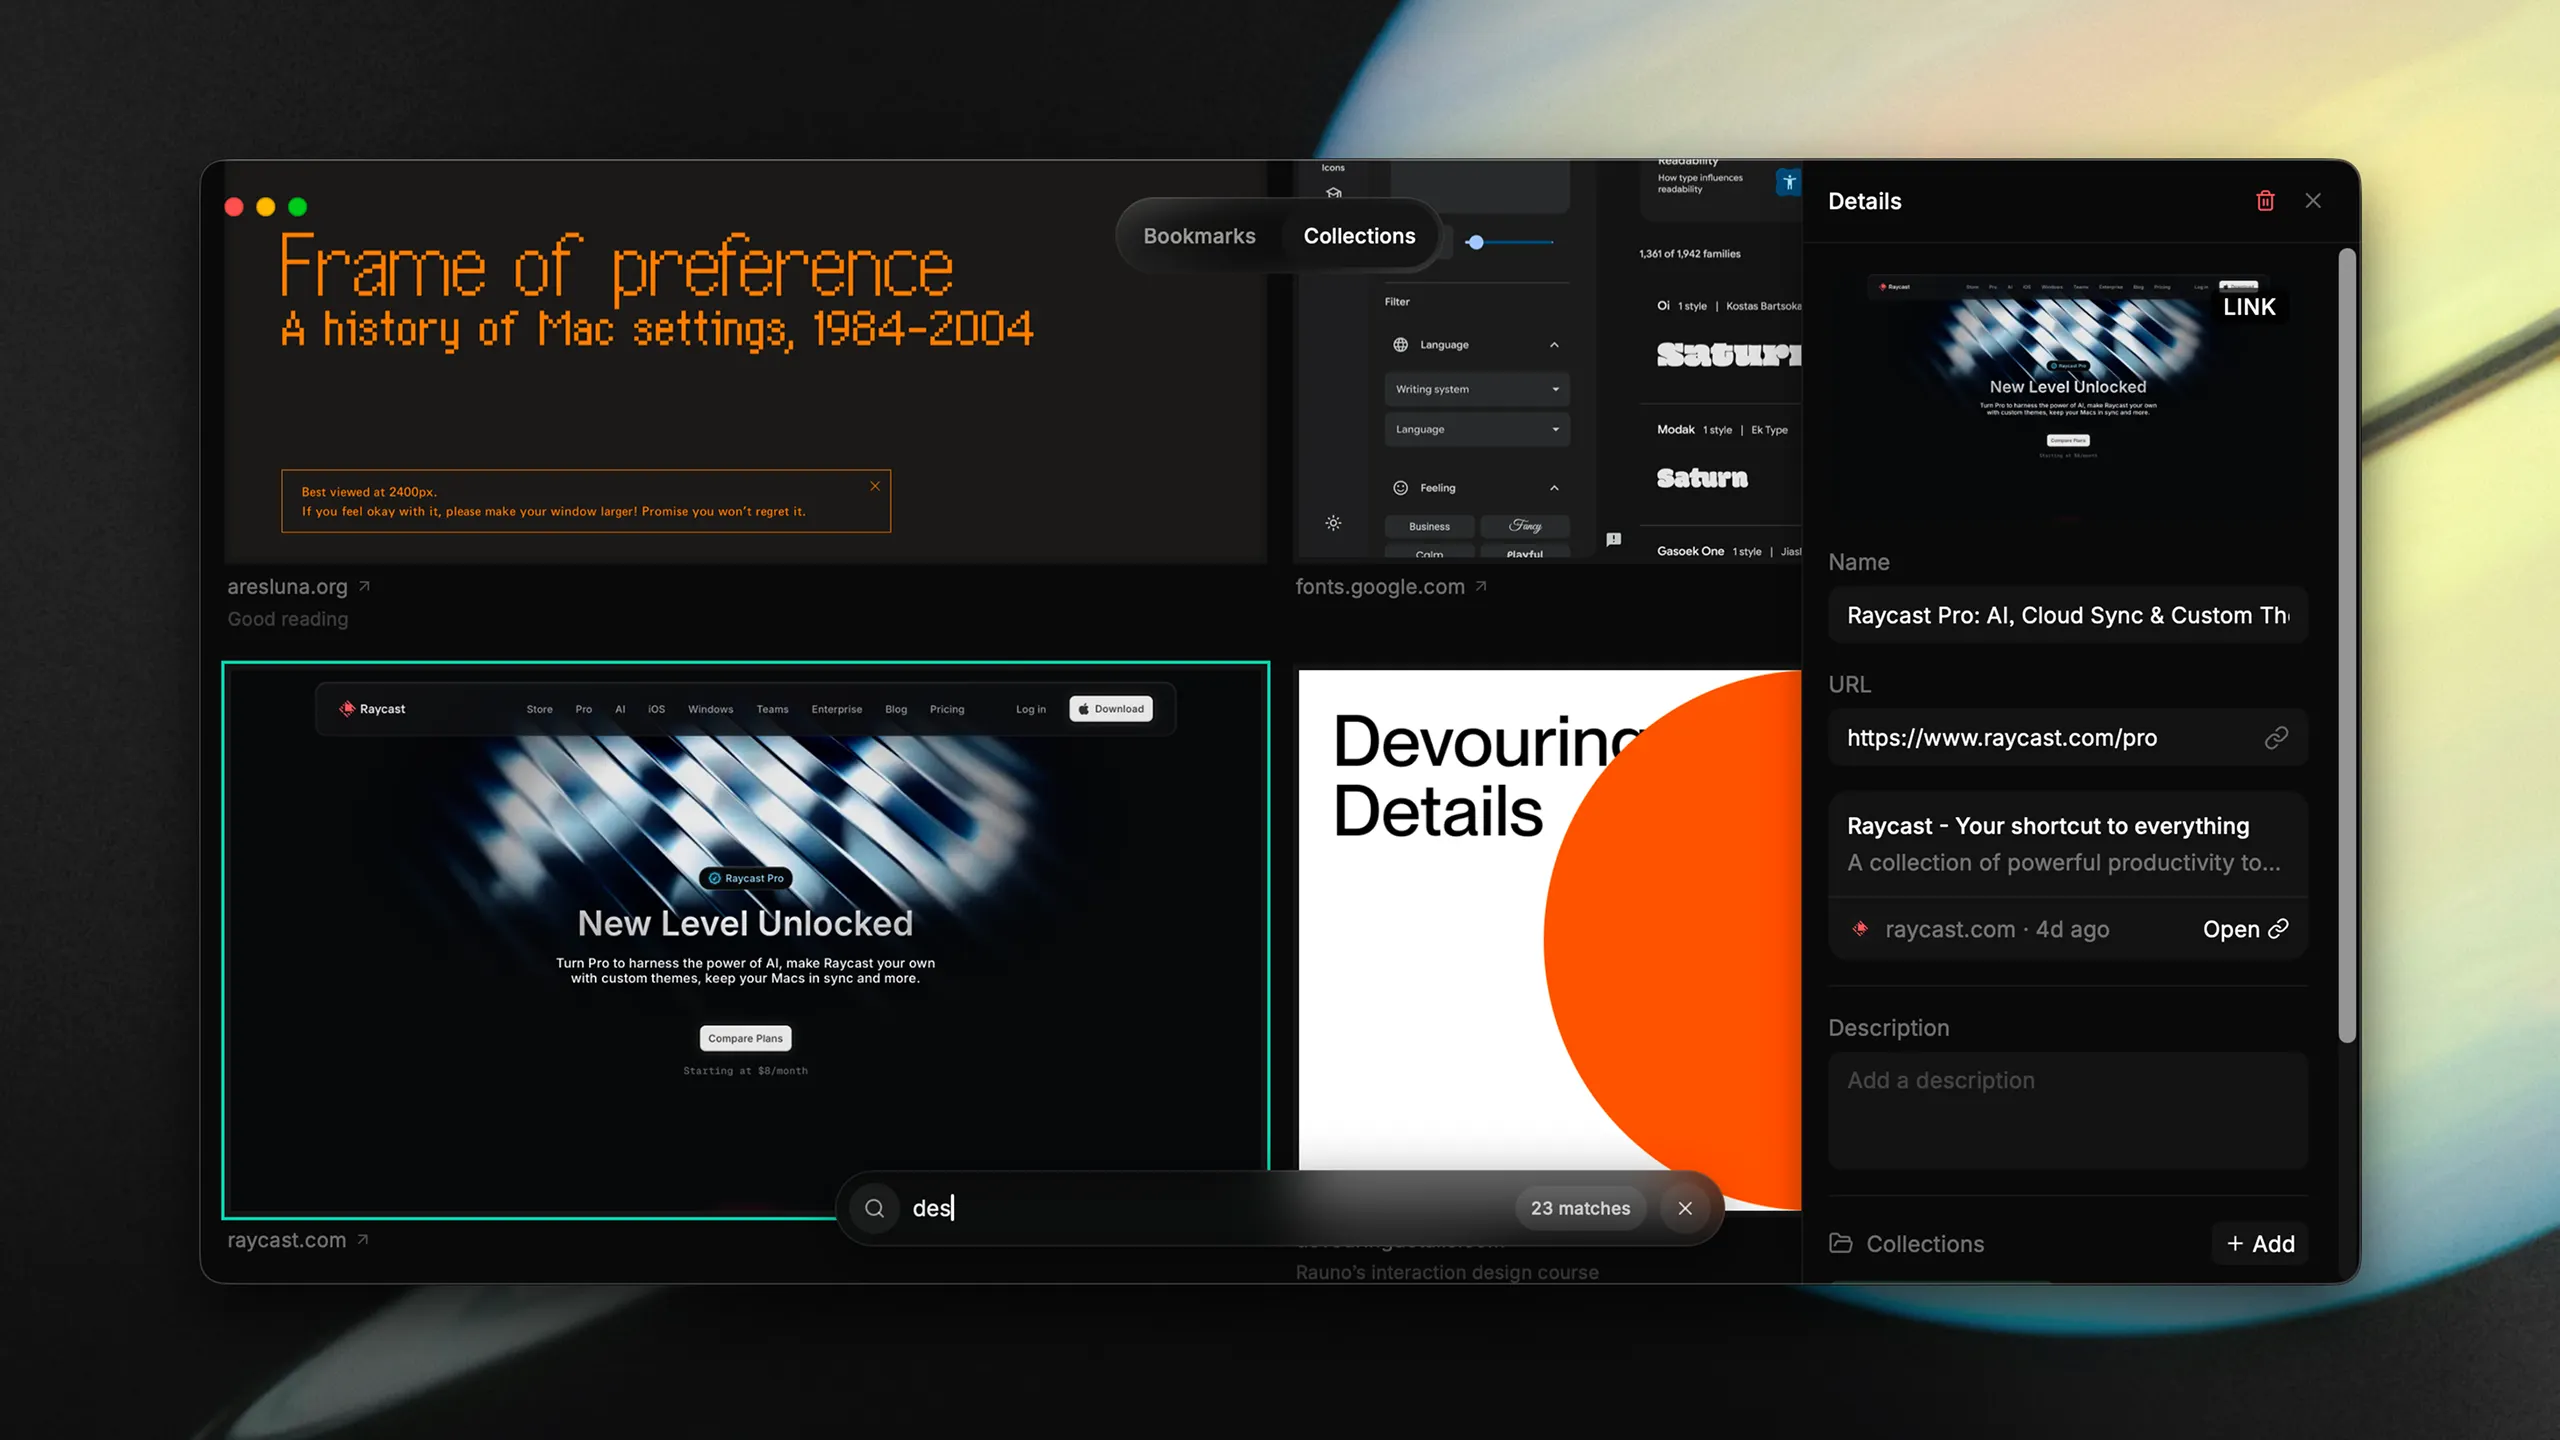Screen dimensions: 2560x1440
Task: Open the Writing system dropdown
Action: [1477, 389]
